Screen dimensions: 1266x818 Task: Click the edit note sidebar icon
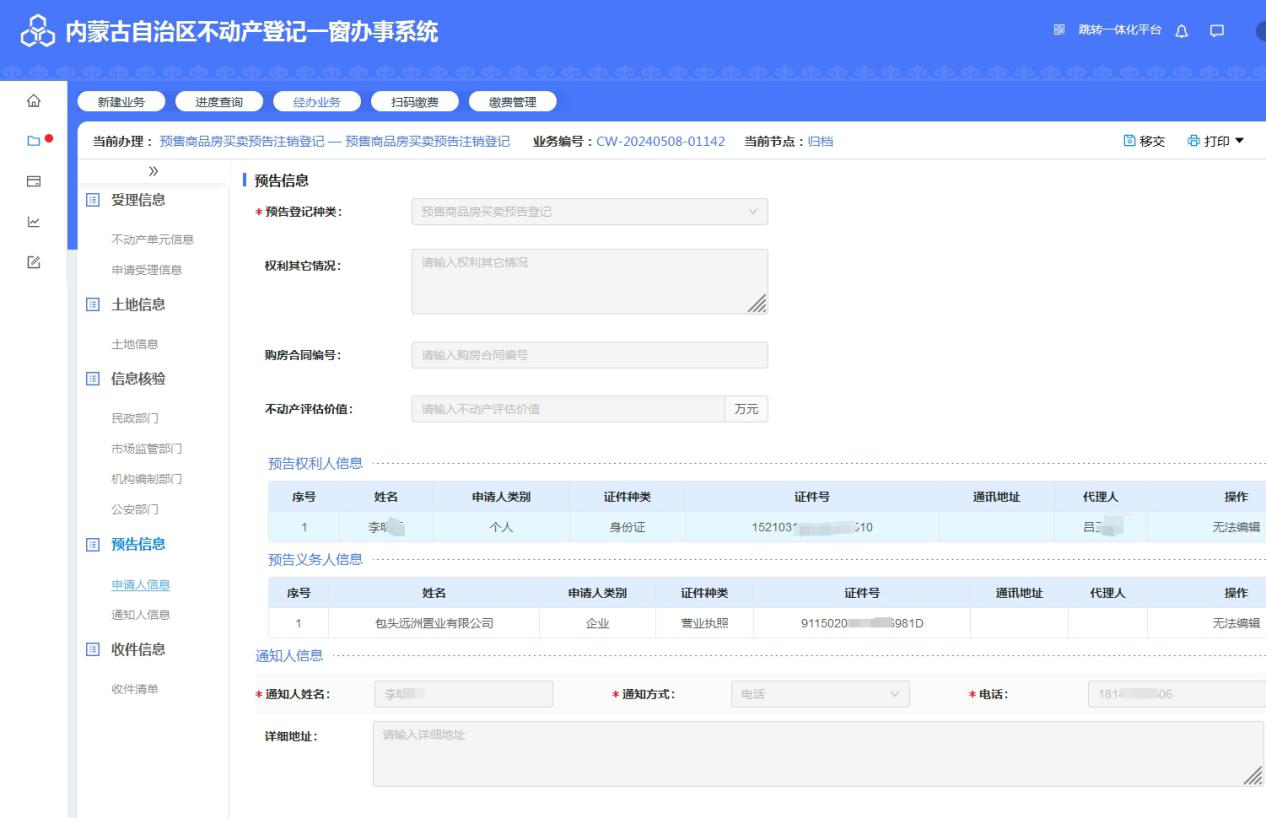pos(34,262)
